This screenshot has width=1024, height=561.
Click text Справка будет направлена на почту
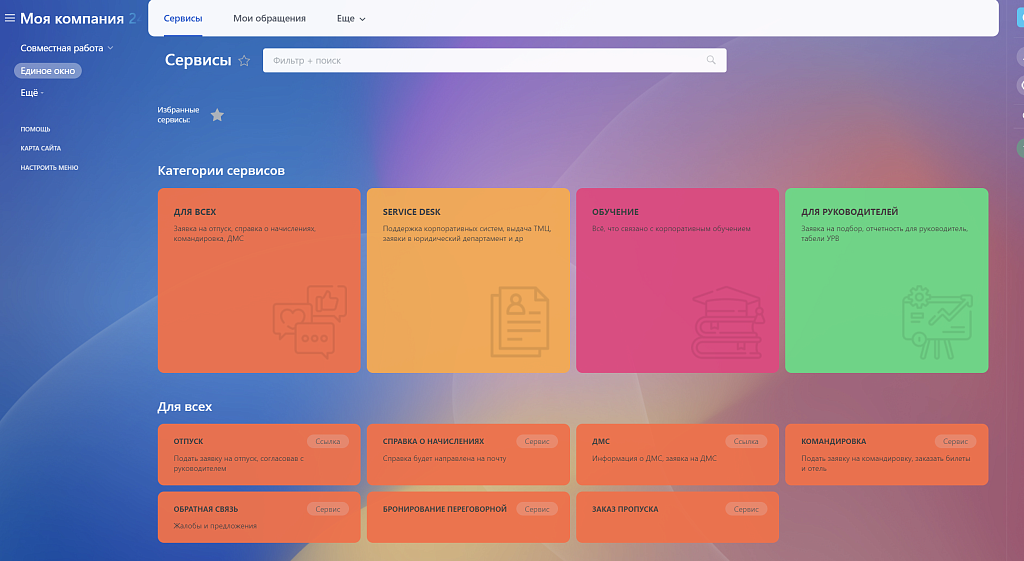tap(445, 458)
